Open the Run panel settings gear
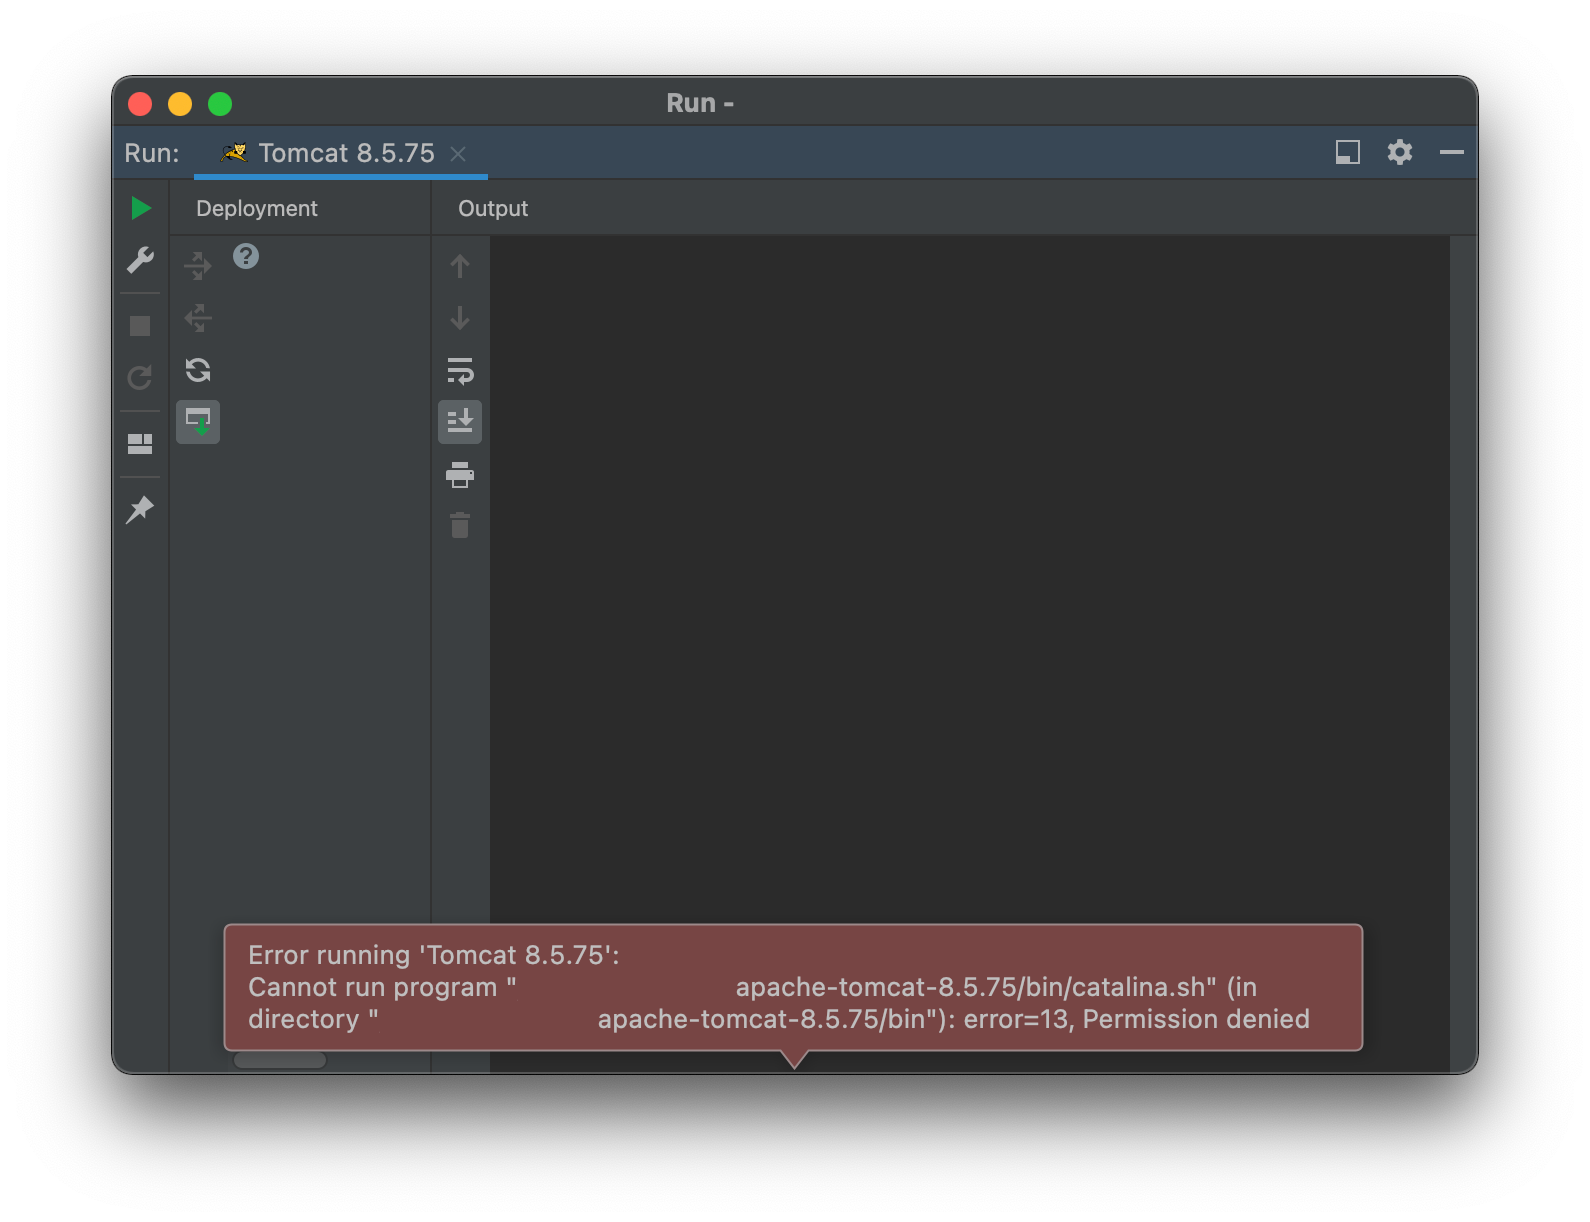Image resolution: width=1590 pixels, height=1222 pixels. [x=1400, y=152]
